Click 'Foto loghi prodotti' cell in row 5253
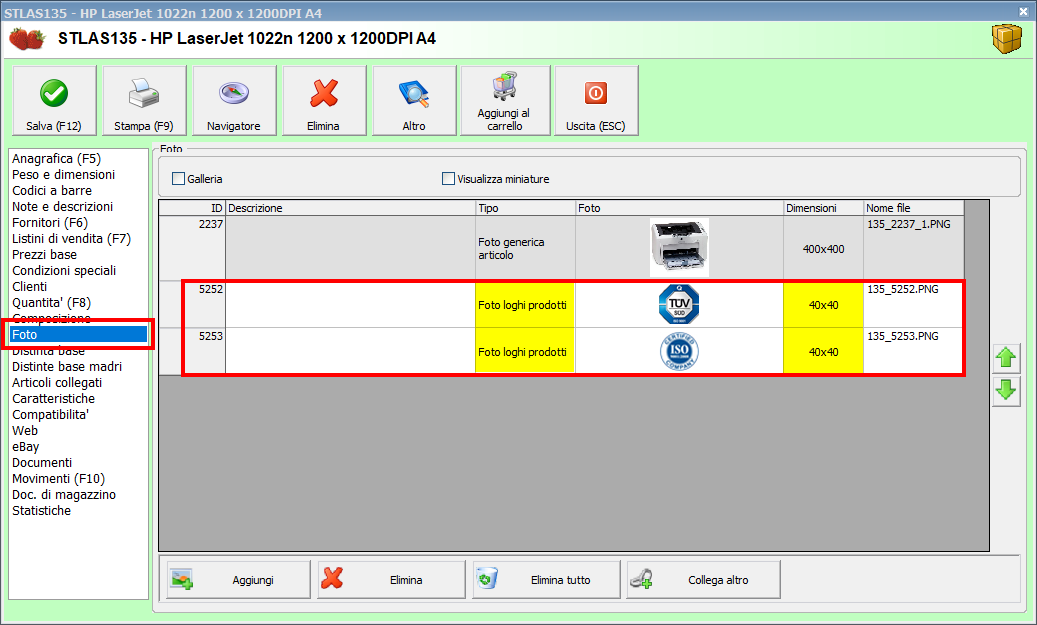 click(x=526, y=351)
